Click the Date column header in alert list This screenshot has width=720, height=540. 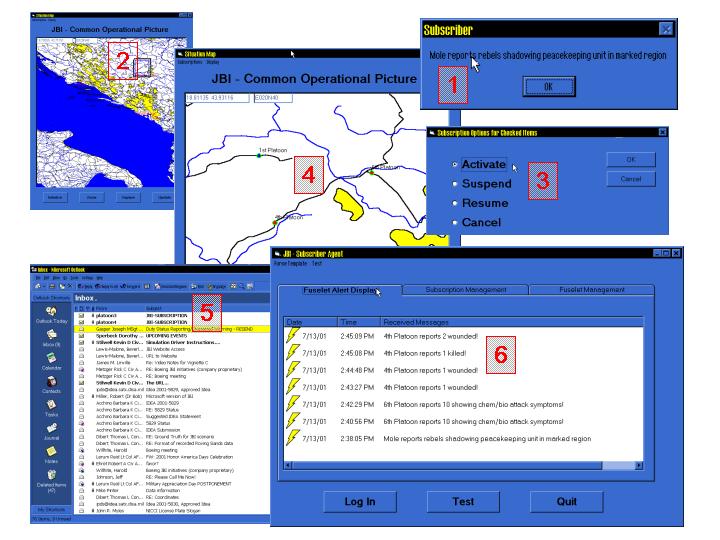[x=311, y=322]
